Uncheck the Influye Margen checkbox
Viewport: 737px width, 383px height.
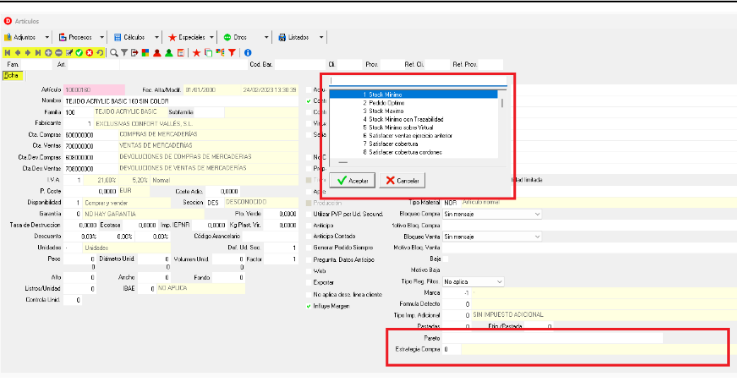tap(309, 306)
